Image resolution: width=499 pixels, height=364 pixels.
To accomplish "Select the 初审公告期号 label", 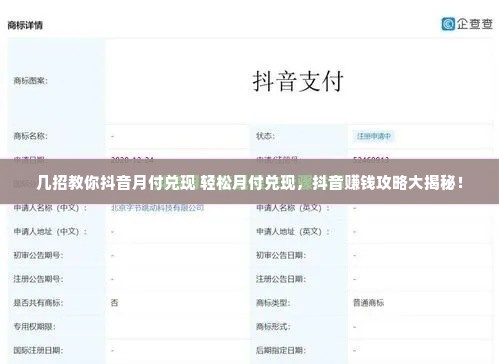I will 38,255.
